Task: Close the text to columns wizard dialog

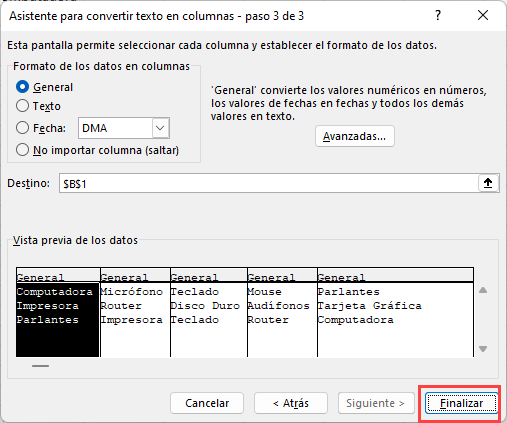Action: tap(483, 15)
